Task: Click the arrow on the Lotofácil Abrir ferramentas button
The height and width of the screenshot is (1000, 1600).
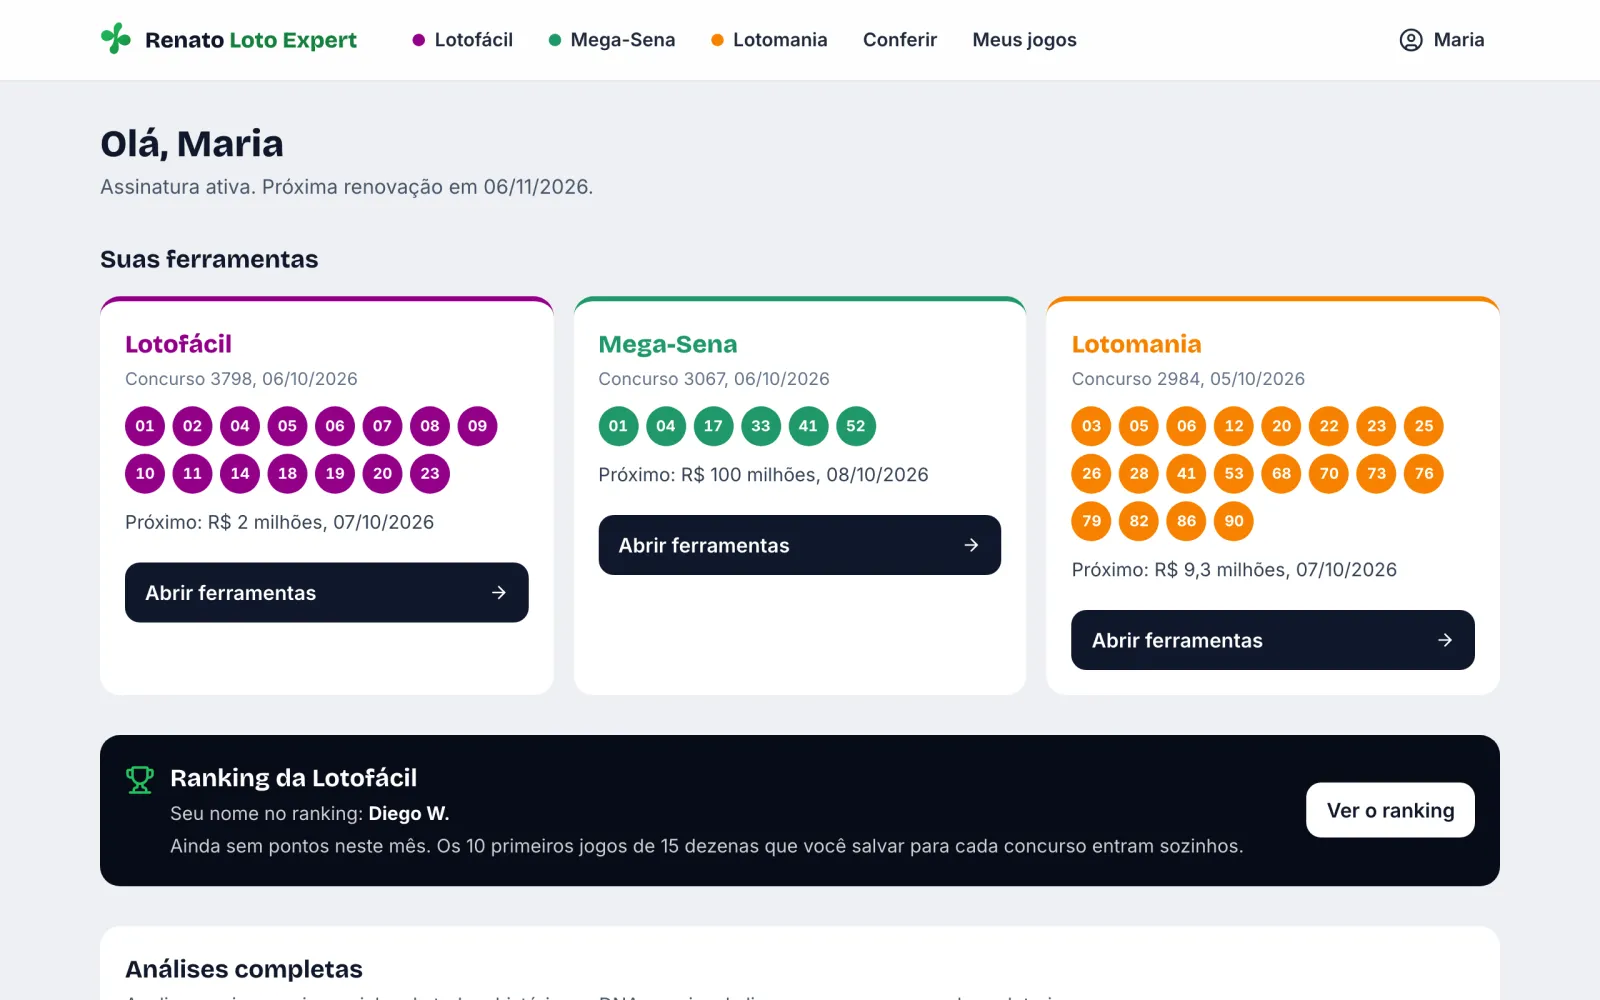Action: click(499, 593)
